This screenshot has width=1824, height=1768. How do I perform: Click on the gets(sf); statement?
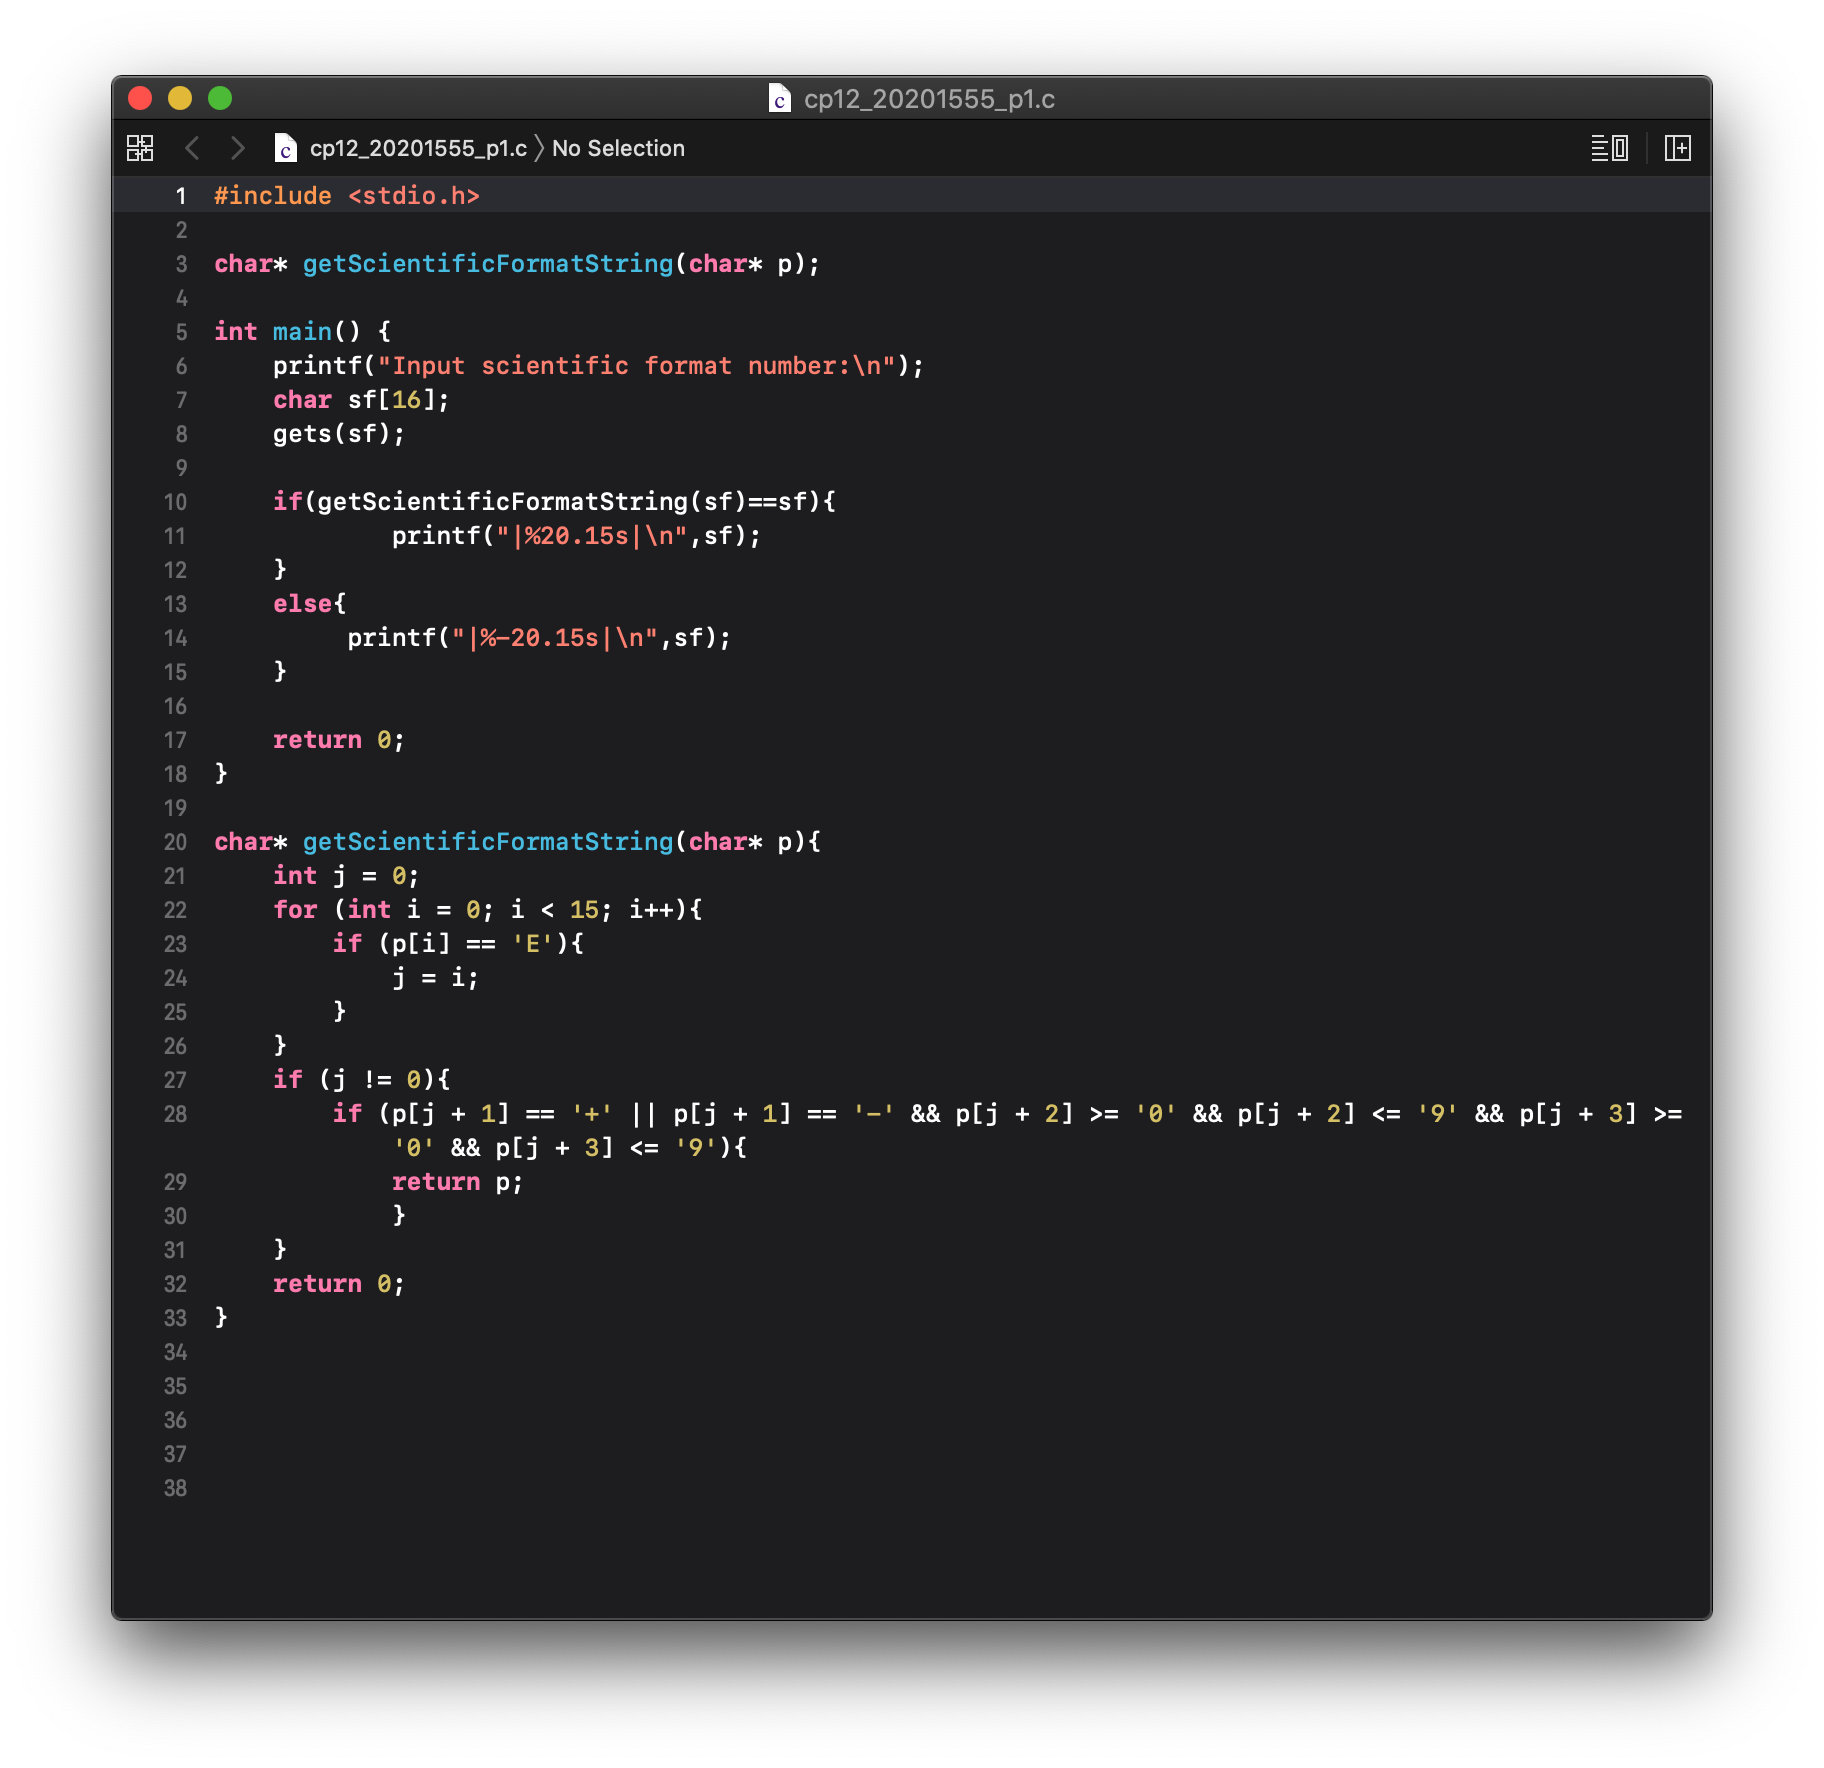point(338,434)
